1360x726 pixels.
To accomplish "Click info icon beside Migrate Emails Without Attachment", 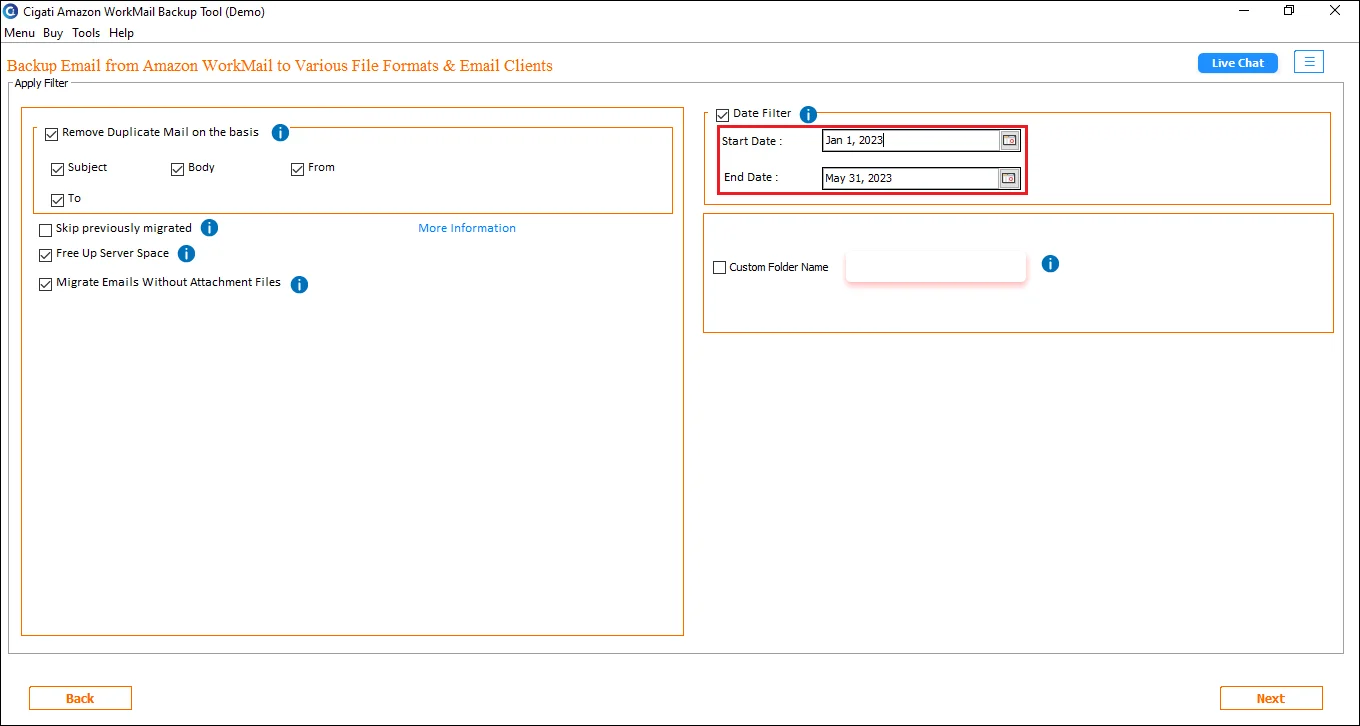I will [299, 285].
